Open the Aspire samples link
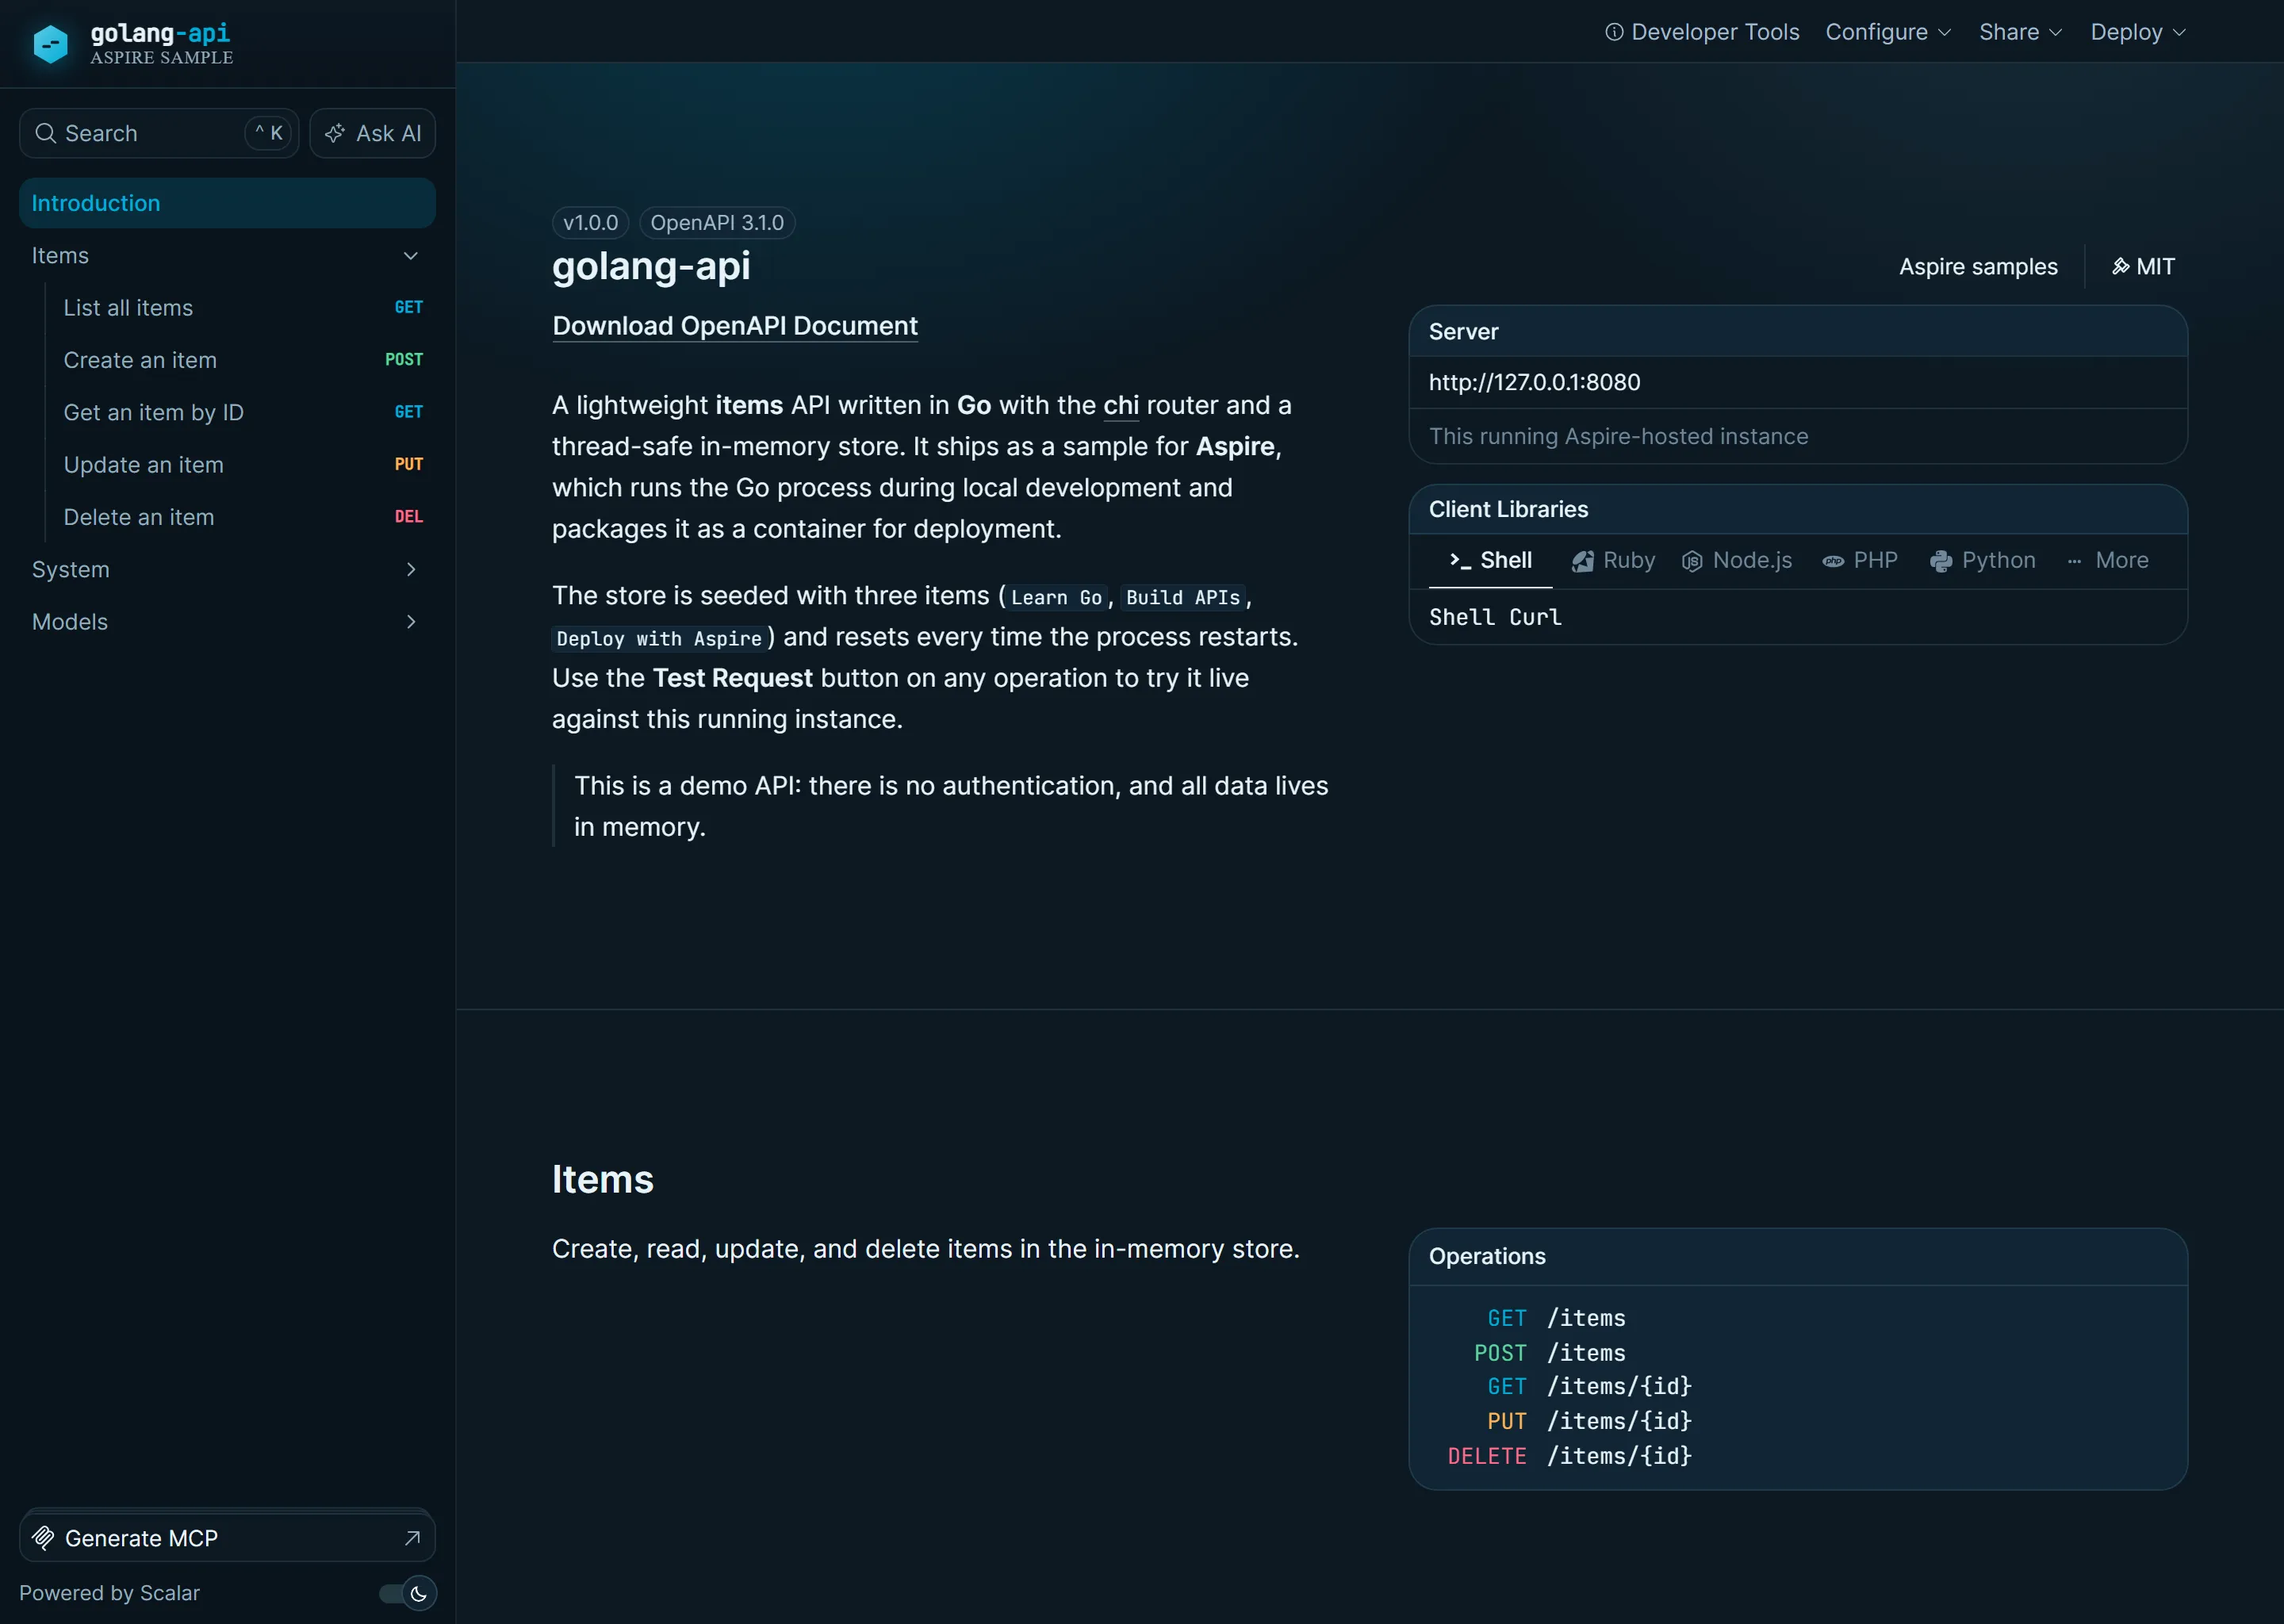 pyautogui.click(x=1978, y=267)
